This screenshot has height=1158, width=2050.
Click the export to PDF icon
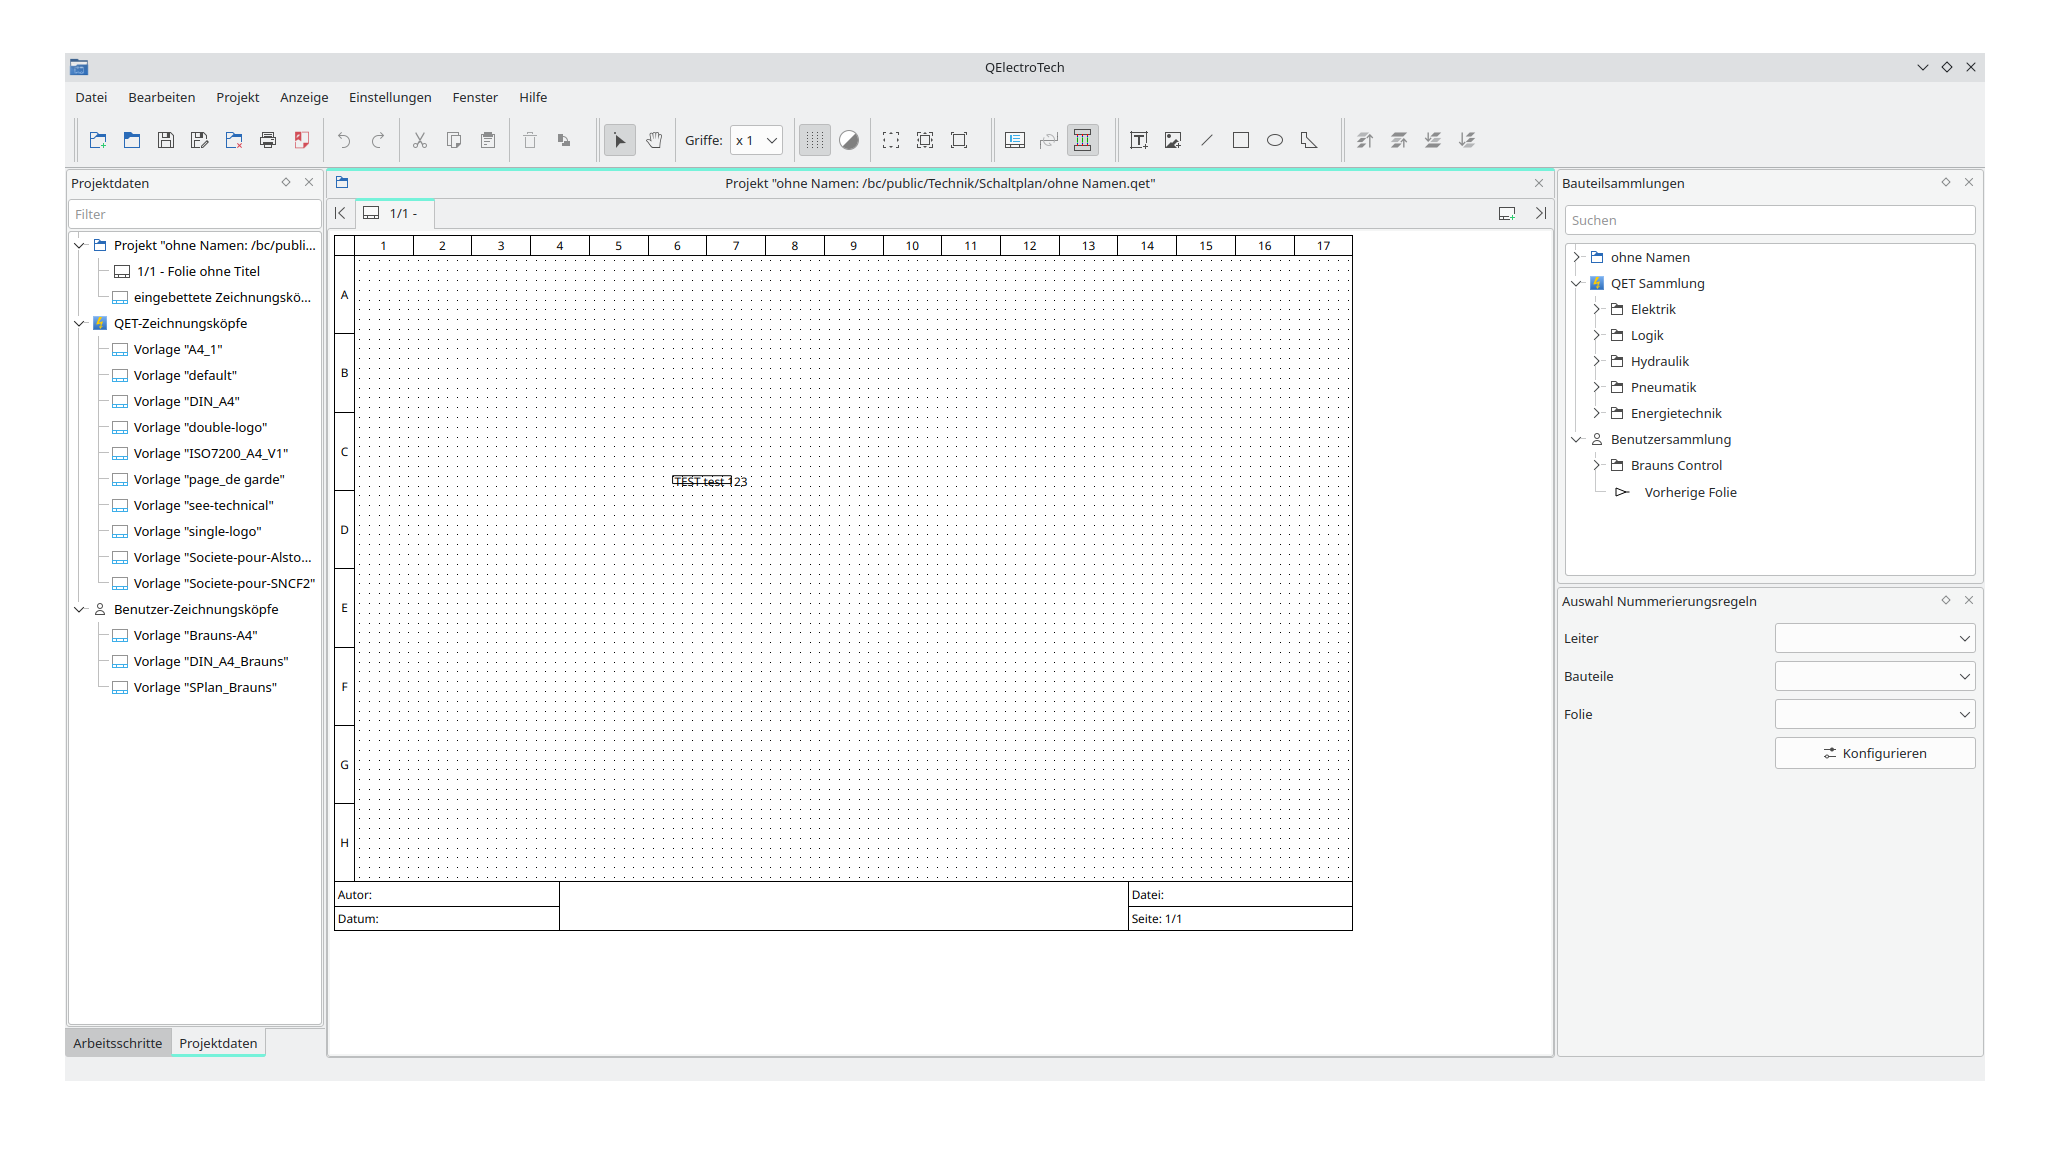(302, 140)
